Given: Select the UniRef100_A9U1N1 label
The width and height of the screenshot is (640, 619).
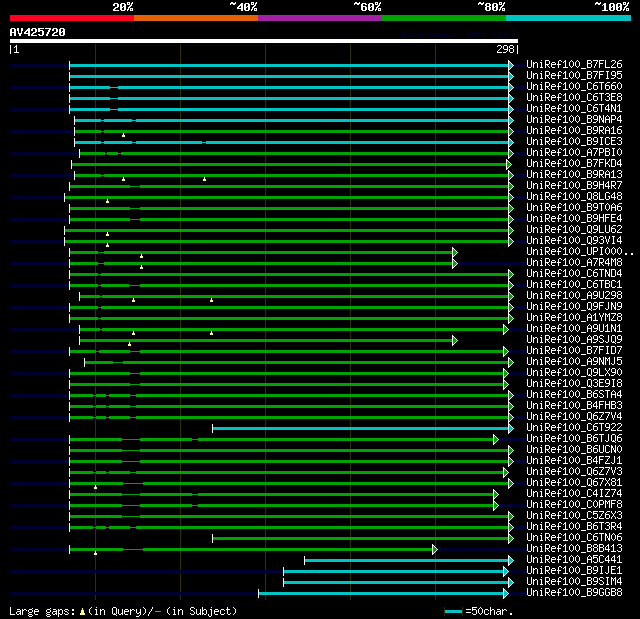Looking at the screenshot, I should 574,329.
